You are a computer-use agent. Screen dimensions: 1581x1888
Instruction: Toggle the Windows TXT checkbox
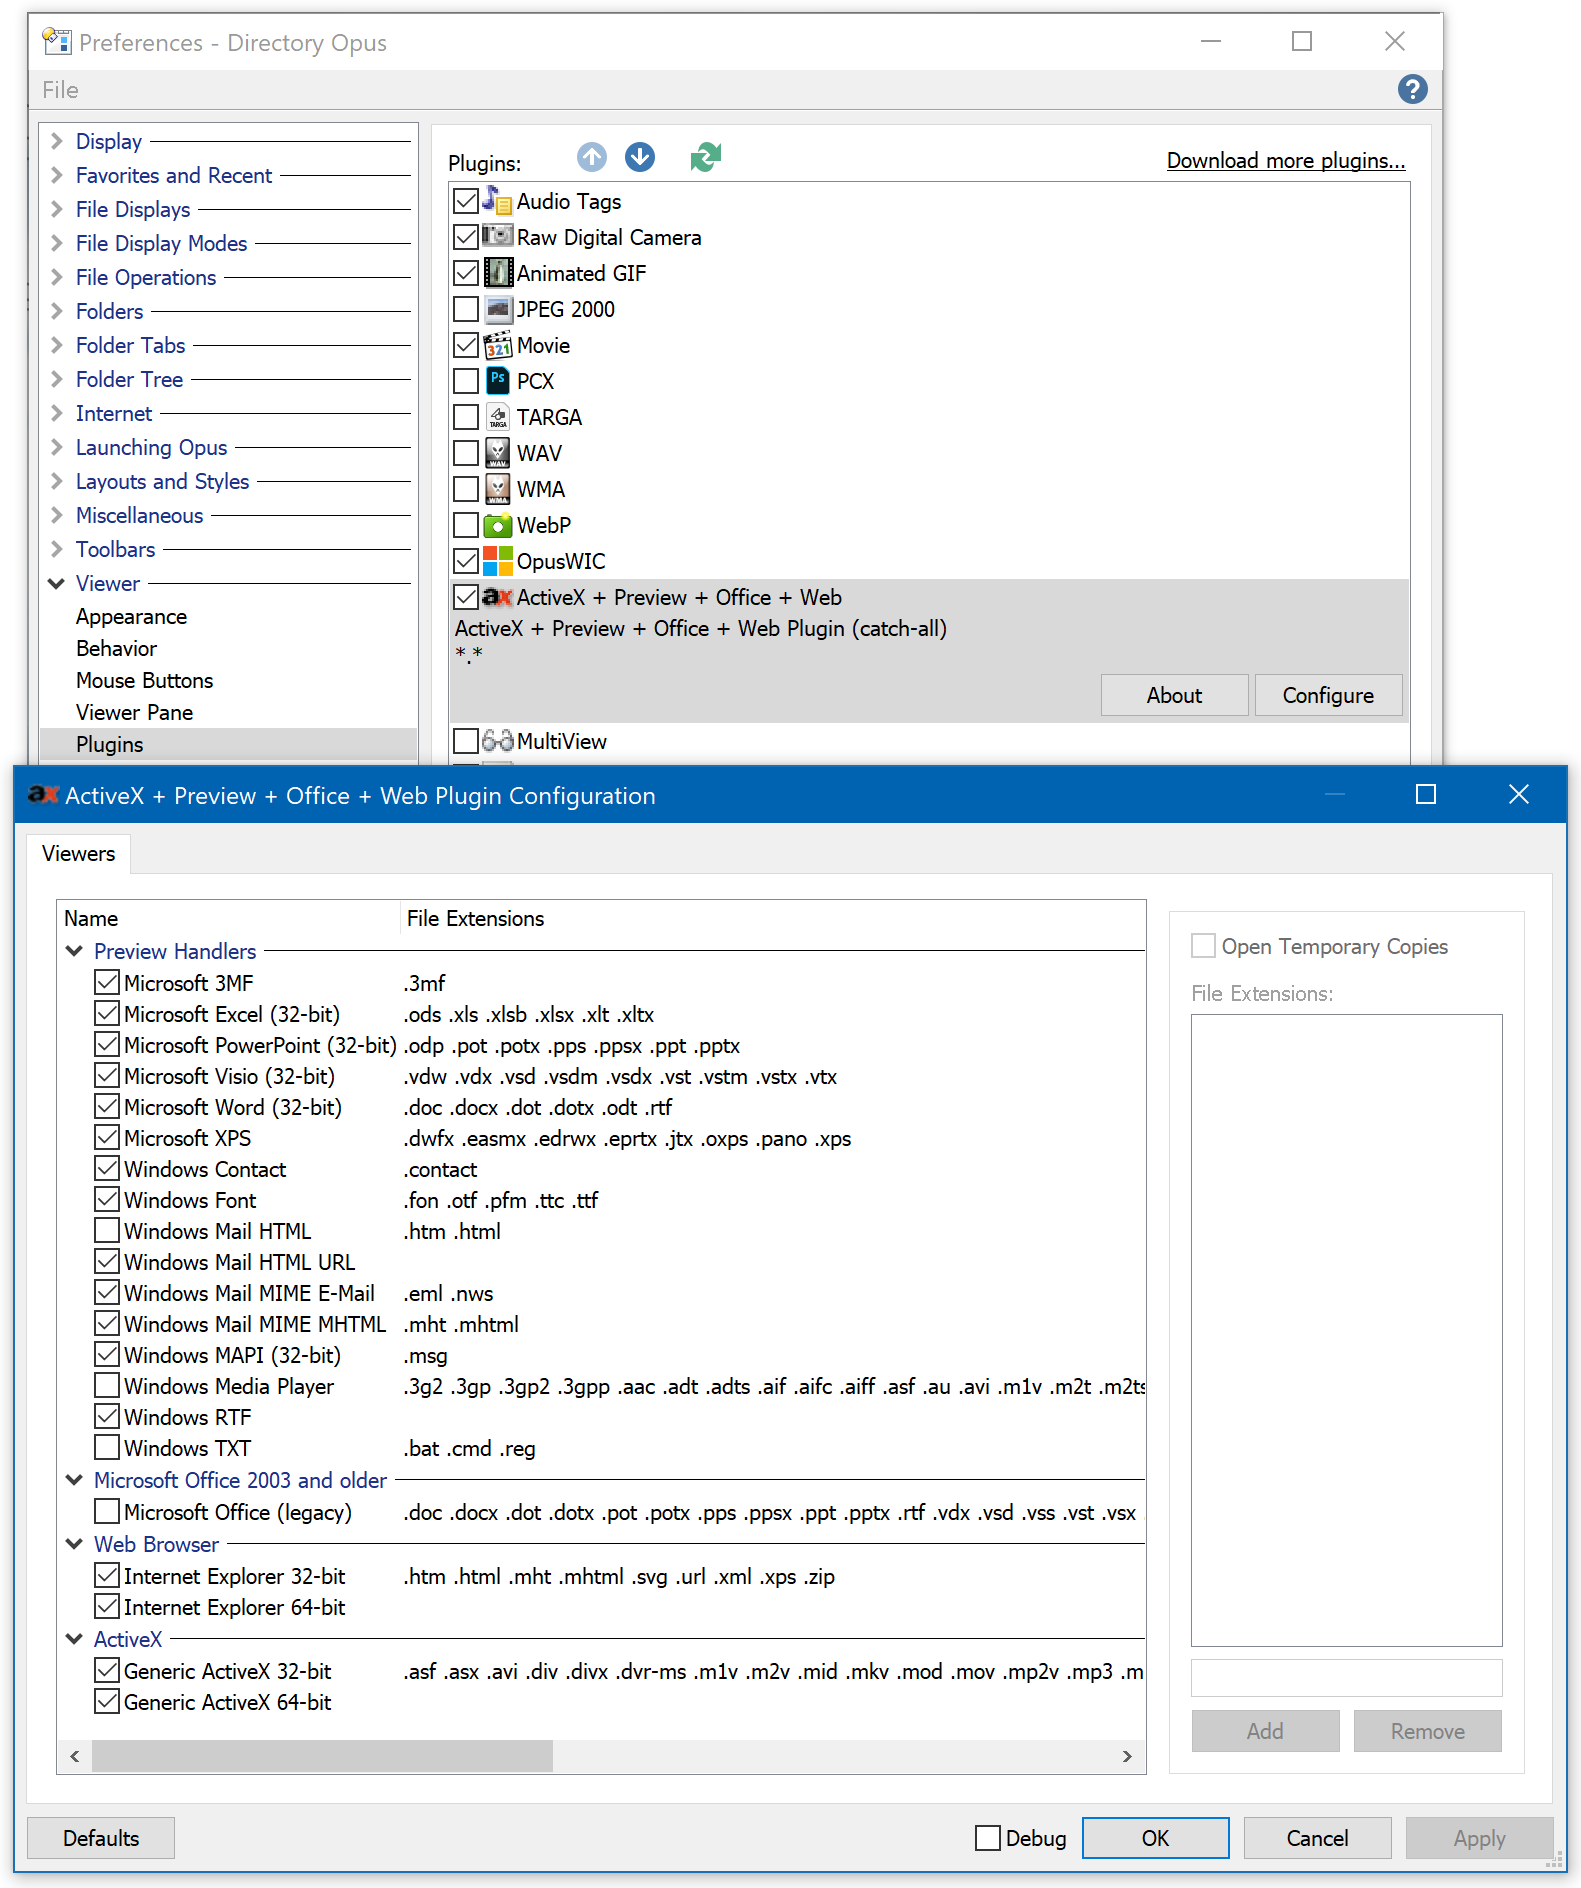pos(107,1447)
